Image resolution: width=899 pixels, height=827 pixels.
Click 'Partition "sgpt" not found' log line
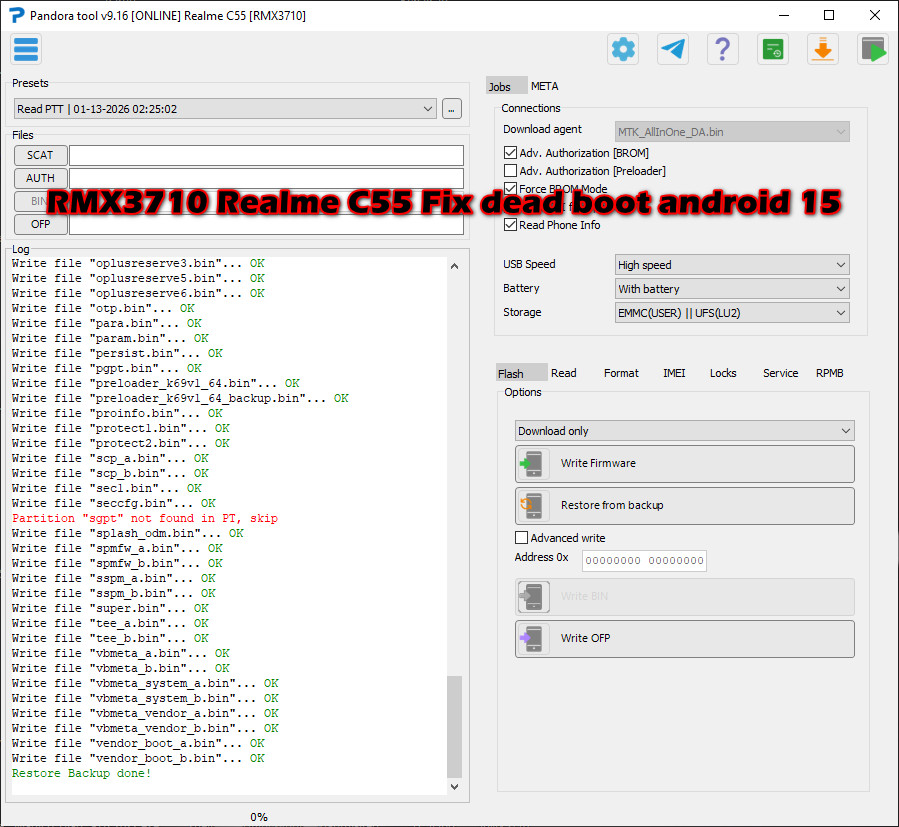144,518
